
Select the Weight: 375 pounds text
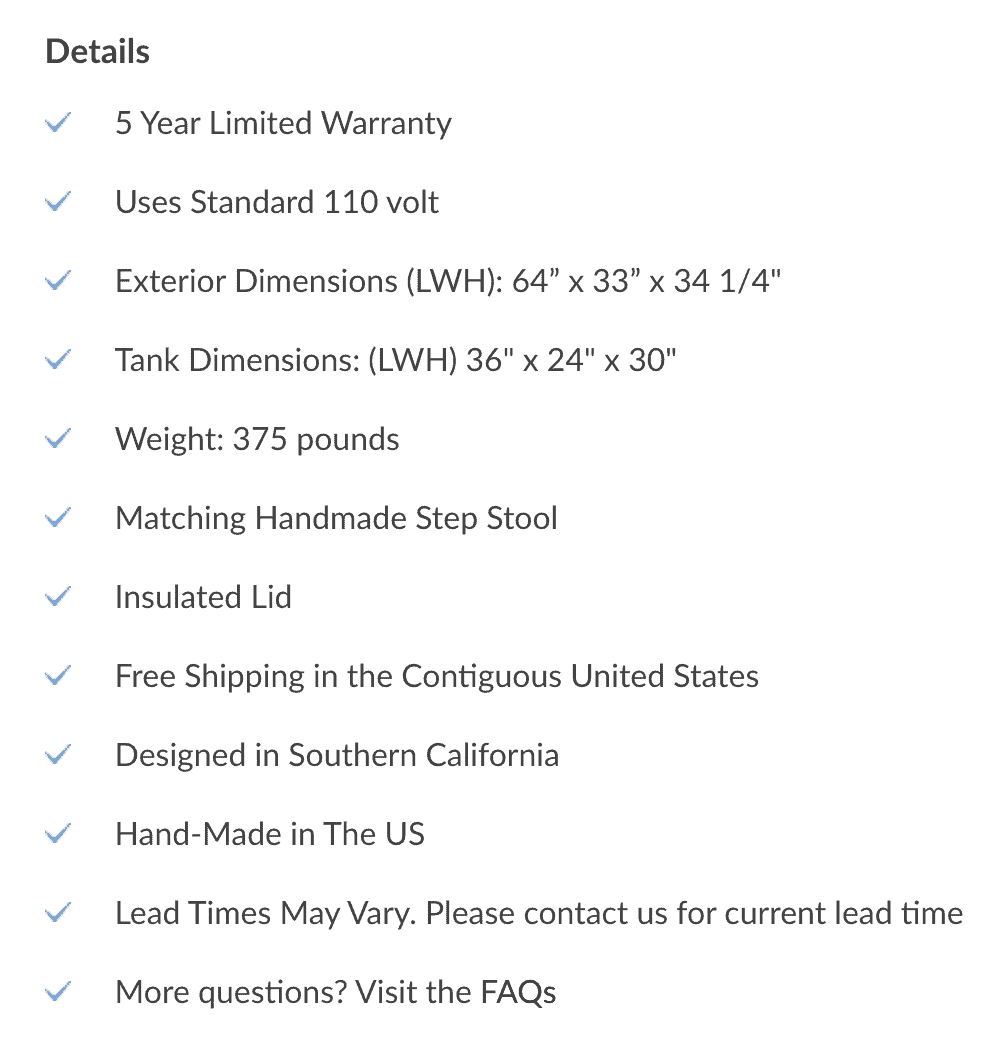click(257, 440)
